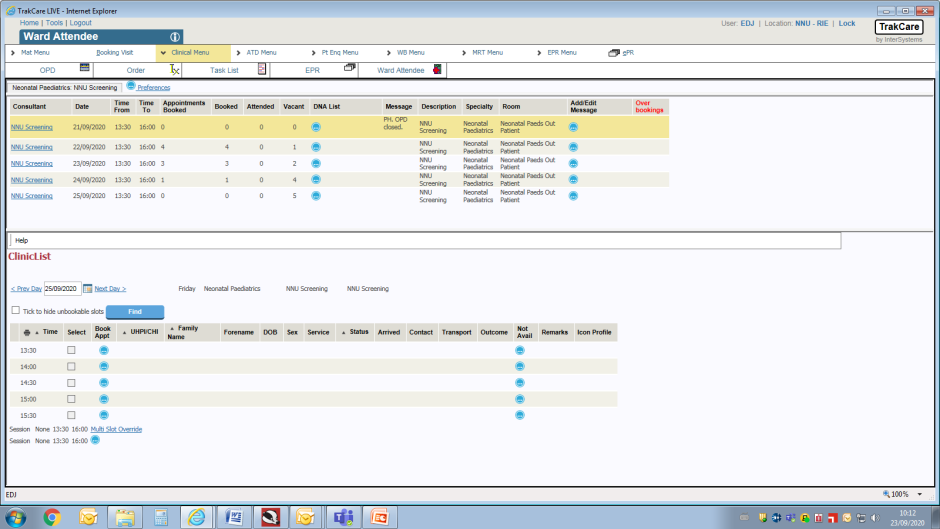Select the checkbox for the 14:00 slot

point(71,367)
